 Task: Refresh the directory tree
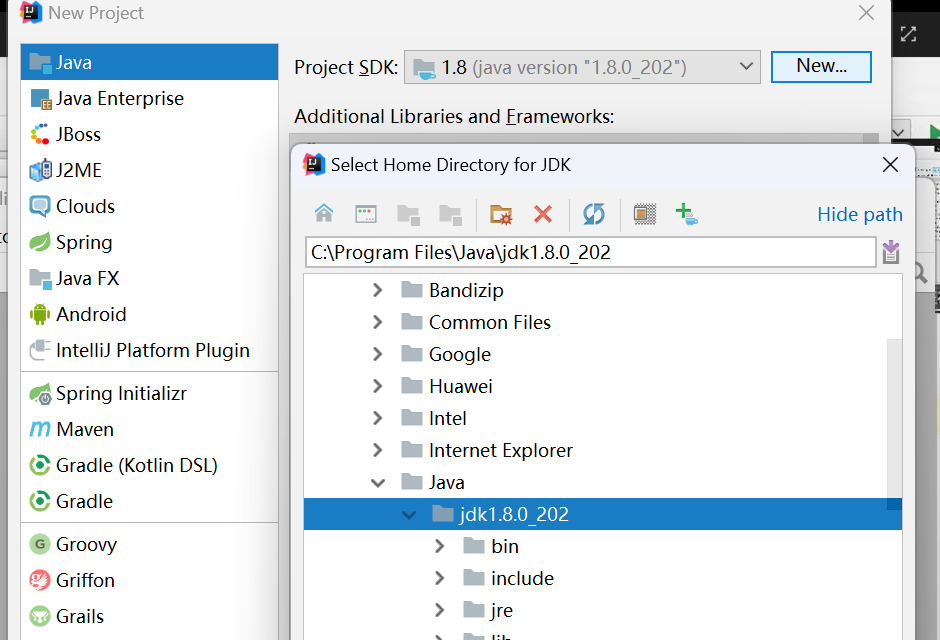594,214
